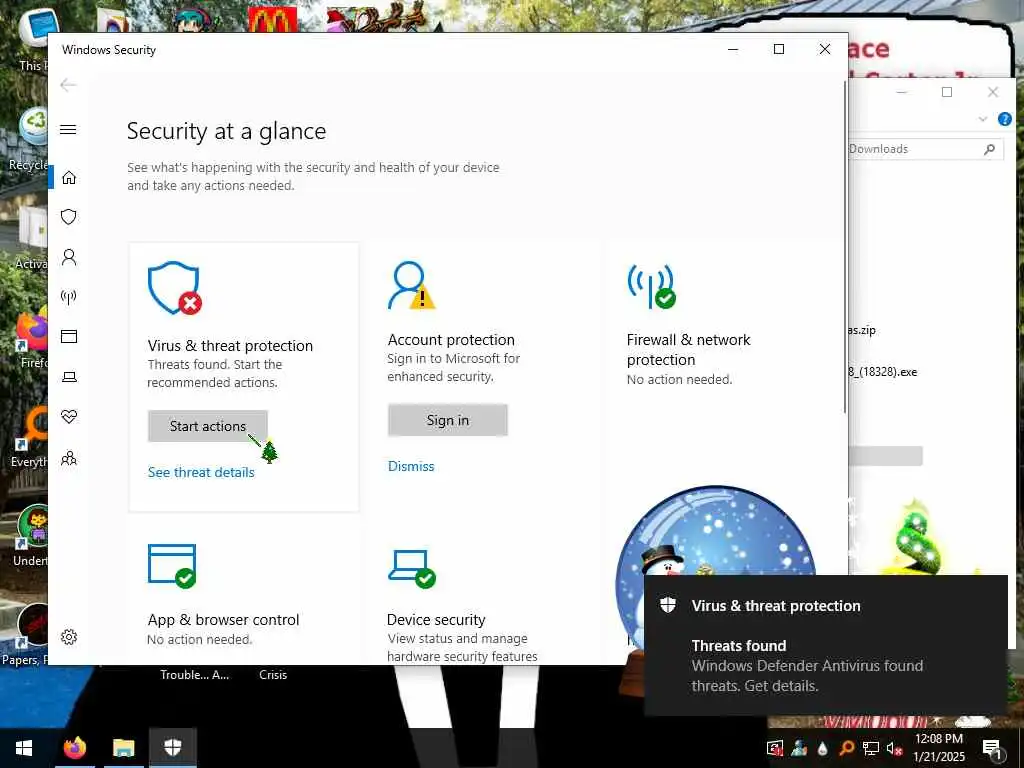This screenshot has height=768, width=1024.
Task: Click the Account protection tile icon
Action: point(411,285)
